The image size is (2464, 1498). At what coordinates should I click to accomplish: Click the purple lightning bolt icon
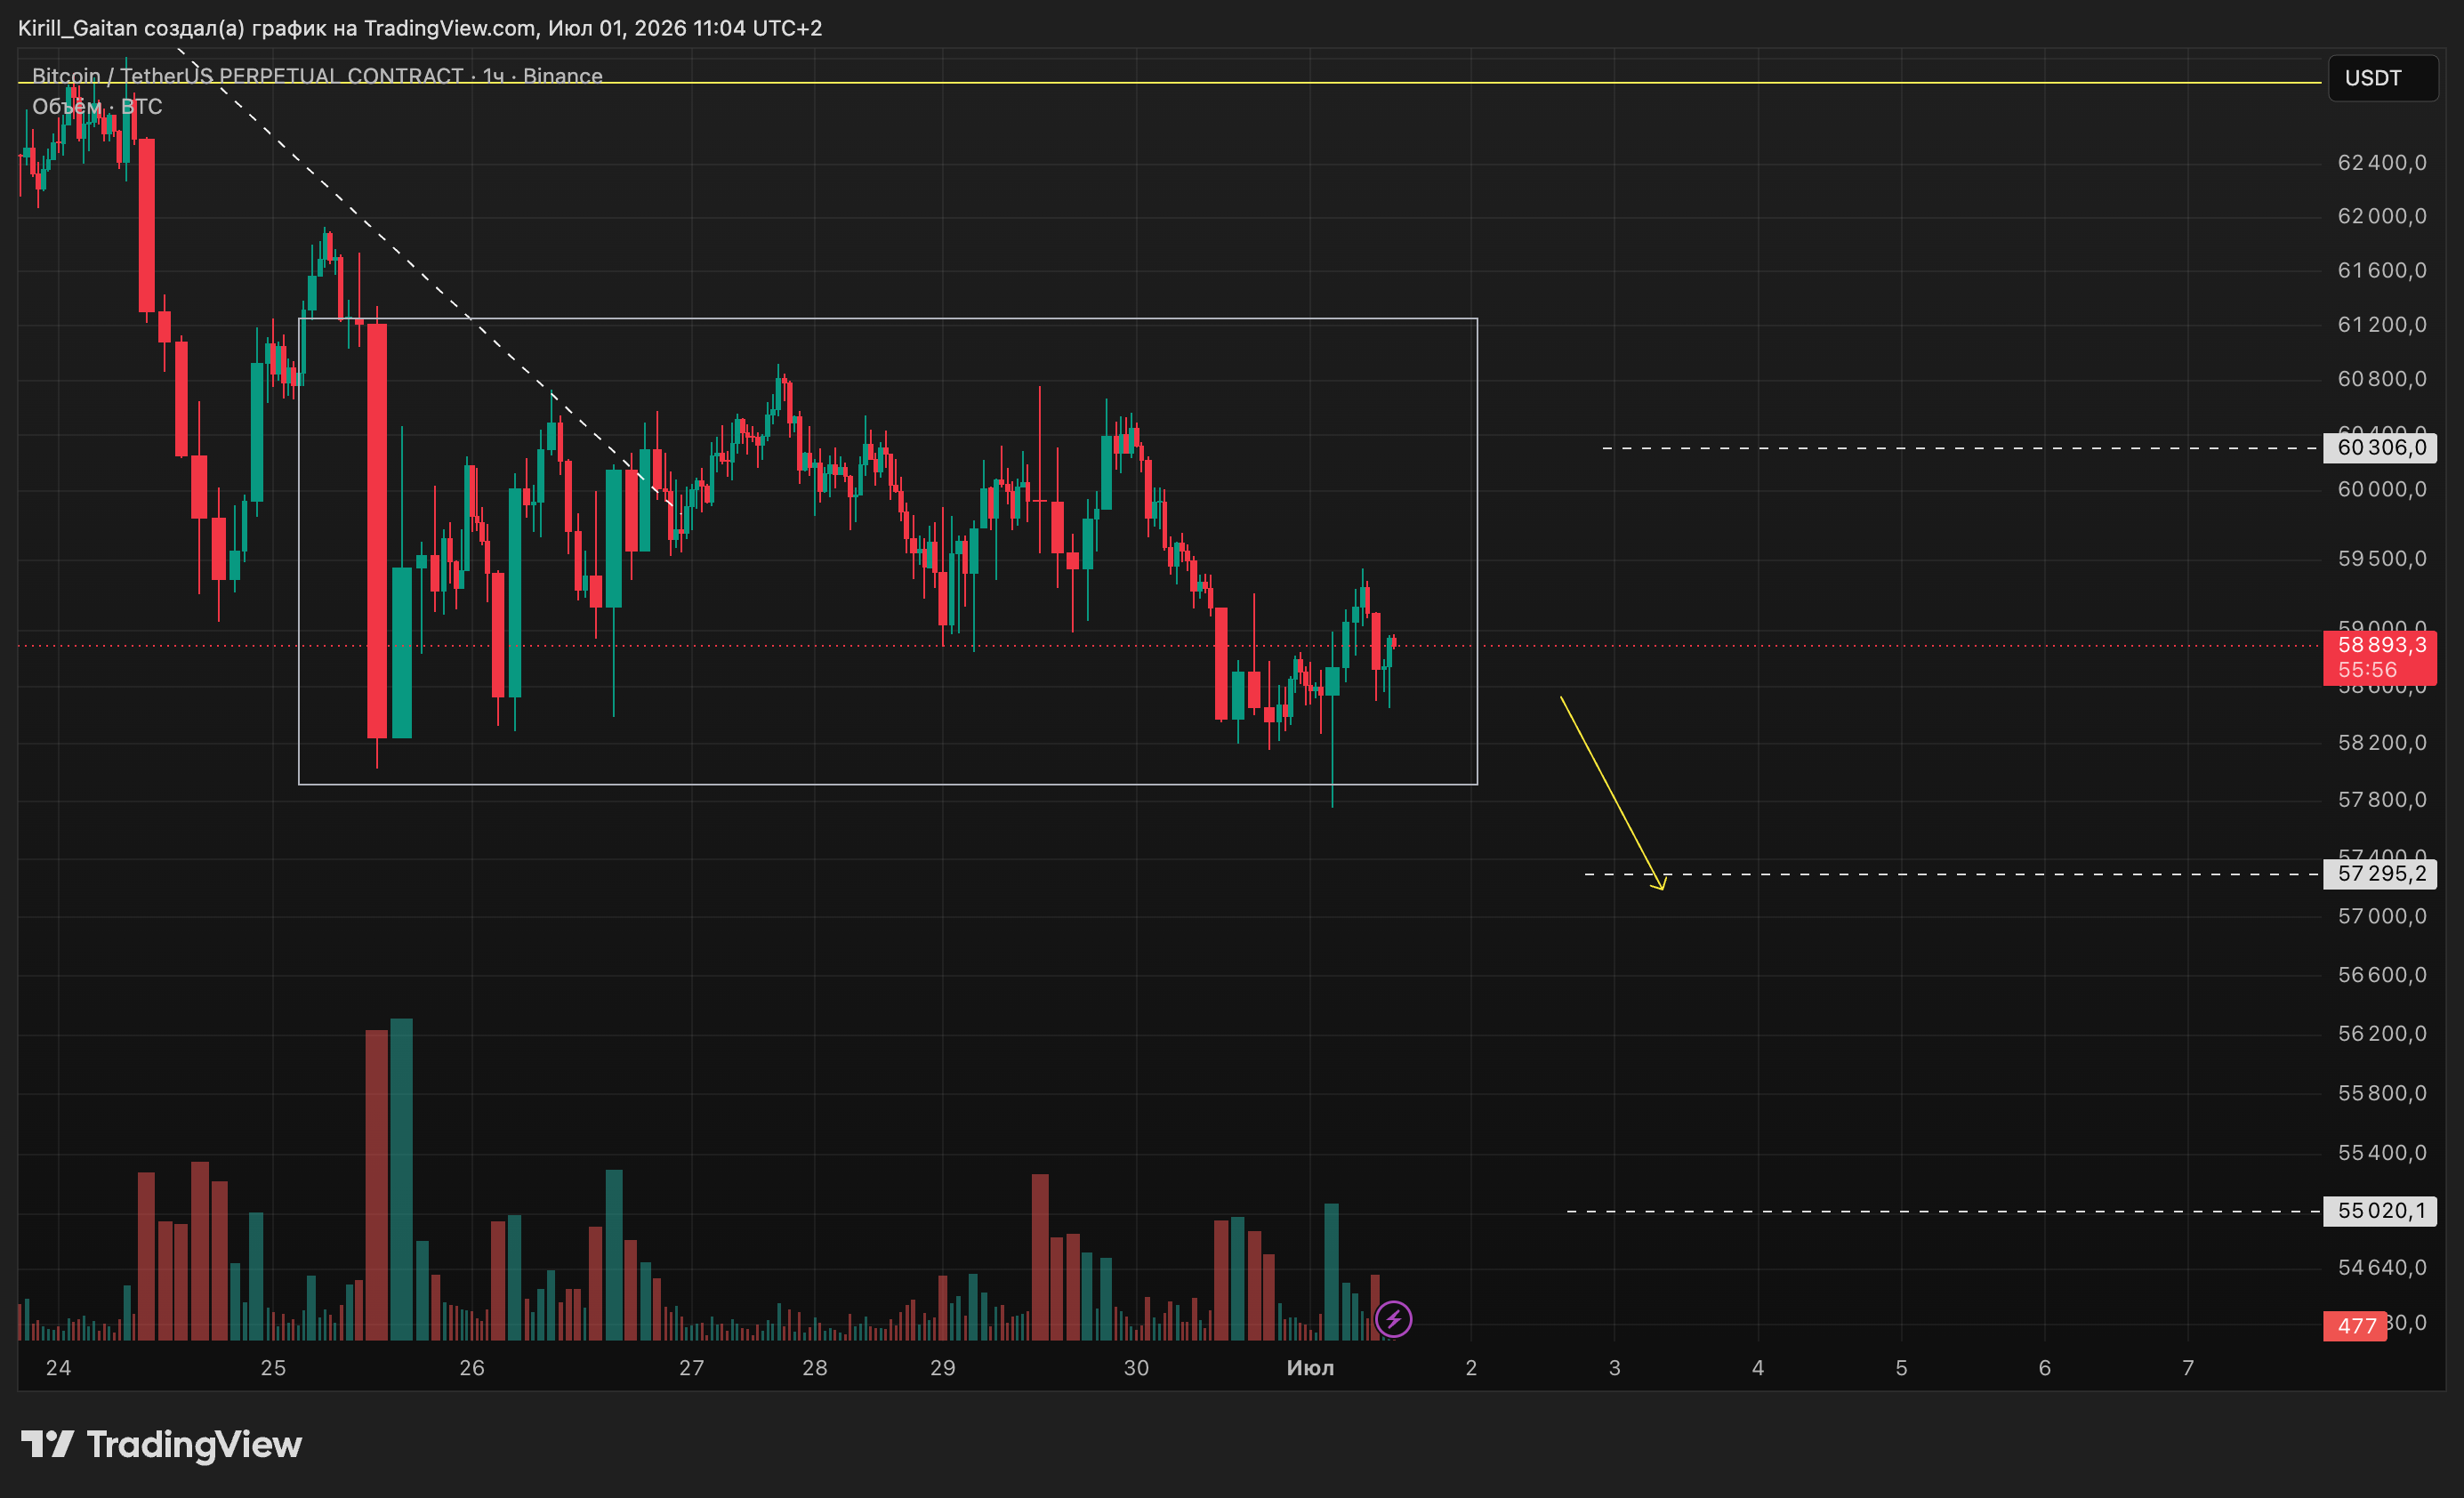[x=1393, y=1319]
